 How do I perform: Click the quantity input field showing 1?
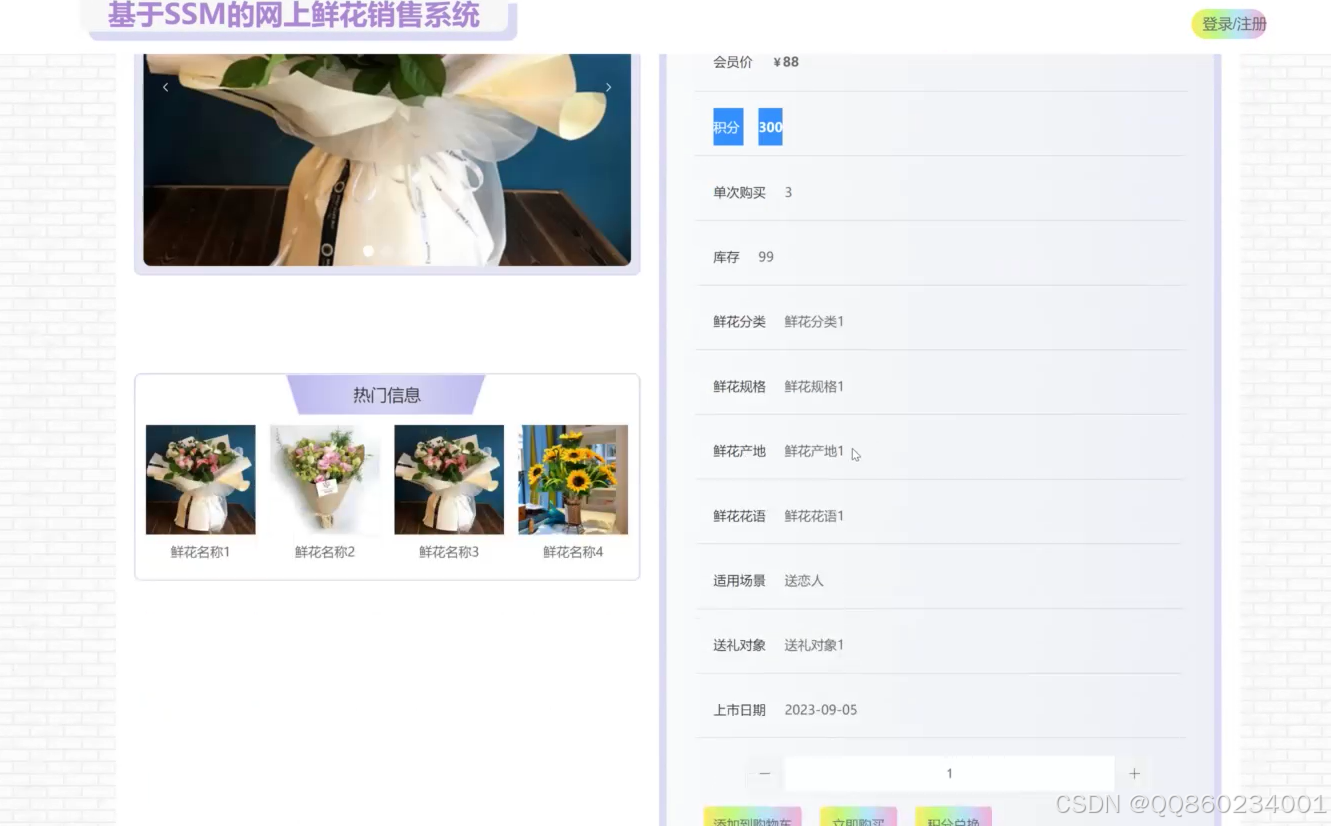[948, 773]
